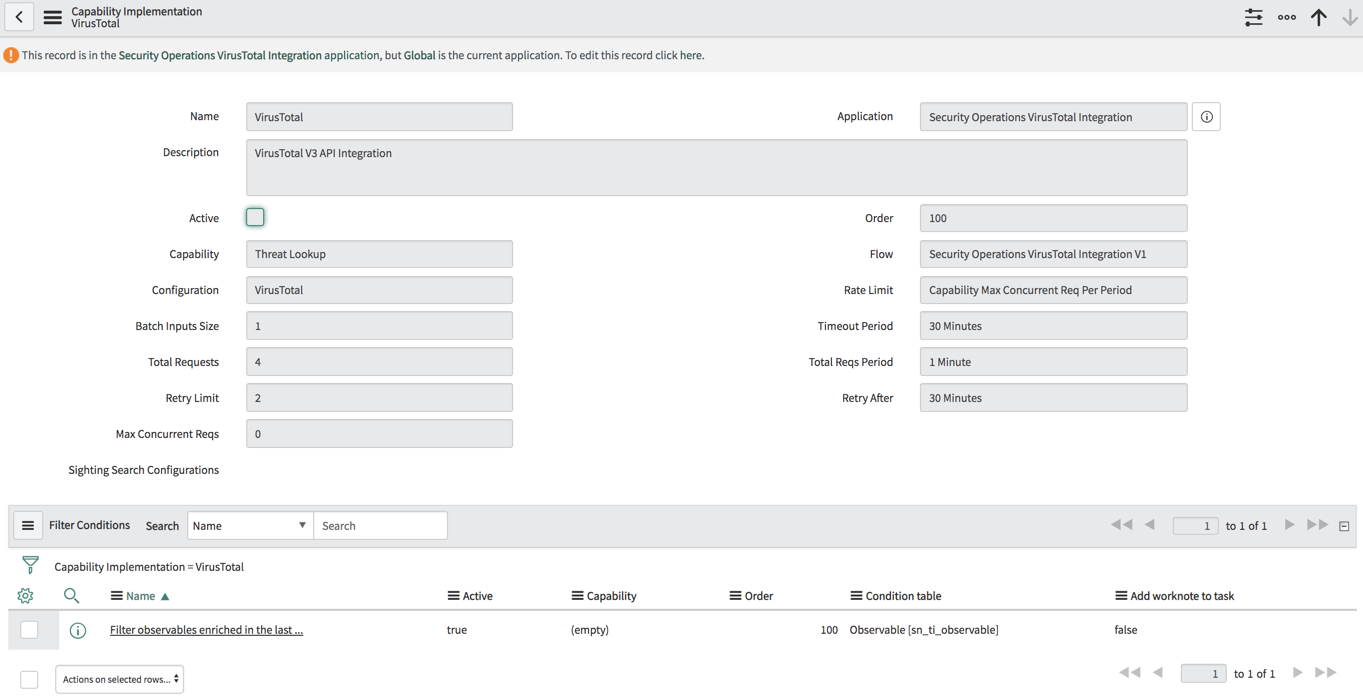This screenshot has height=696, width=1363.
Task: Open Actions on selected rows dropdown
Action: pos(120,679)
